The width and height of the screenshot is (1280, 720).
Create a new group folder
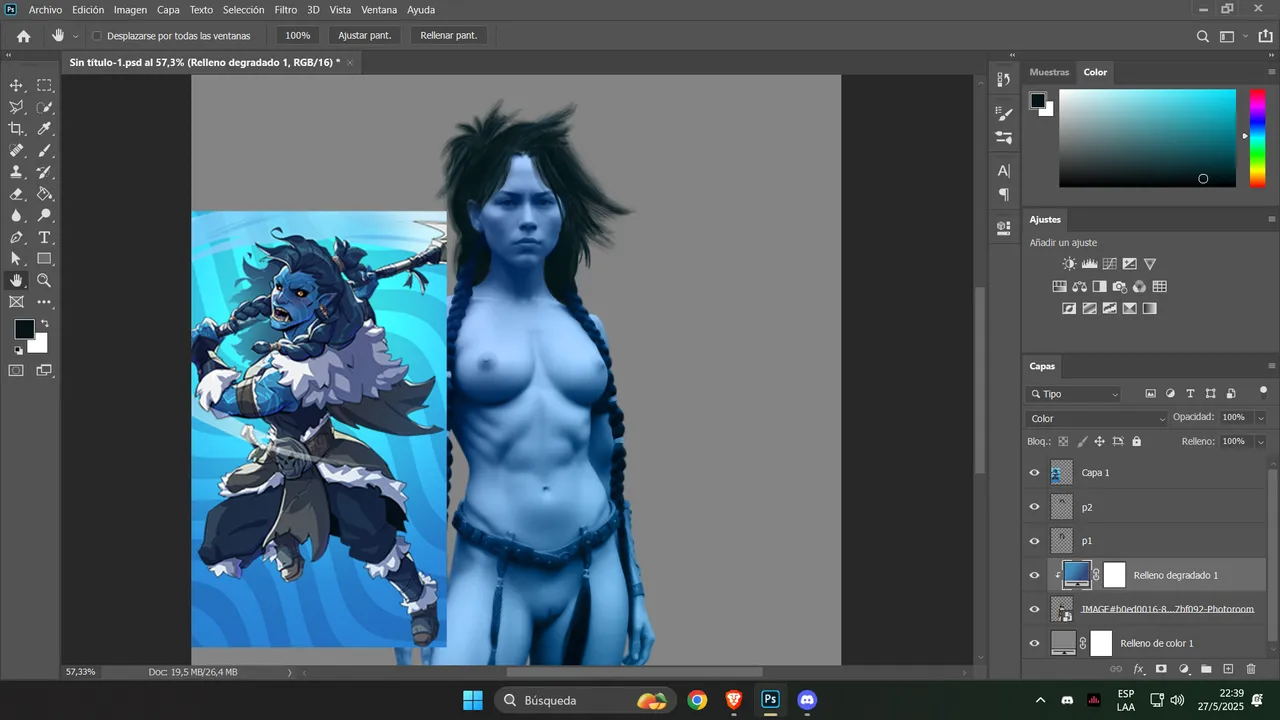[1206, 669]
